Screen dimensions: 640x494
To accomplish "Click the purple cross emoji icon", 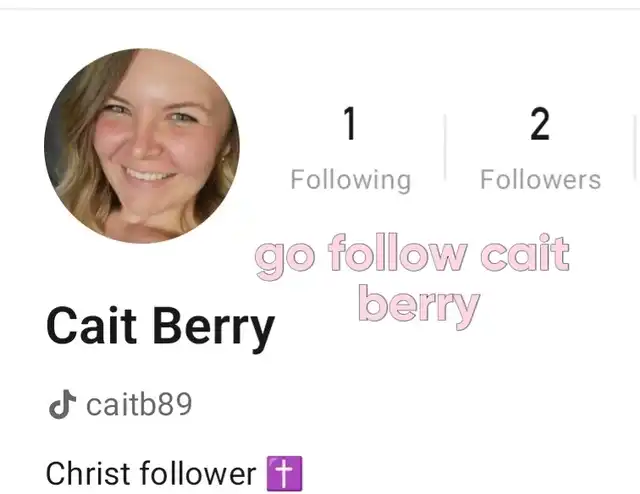I will (x=284, y=474).
